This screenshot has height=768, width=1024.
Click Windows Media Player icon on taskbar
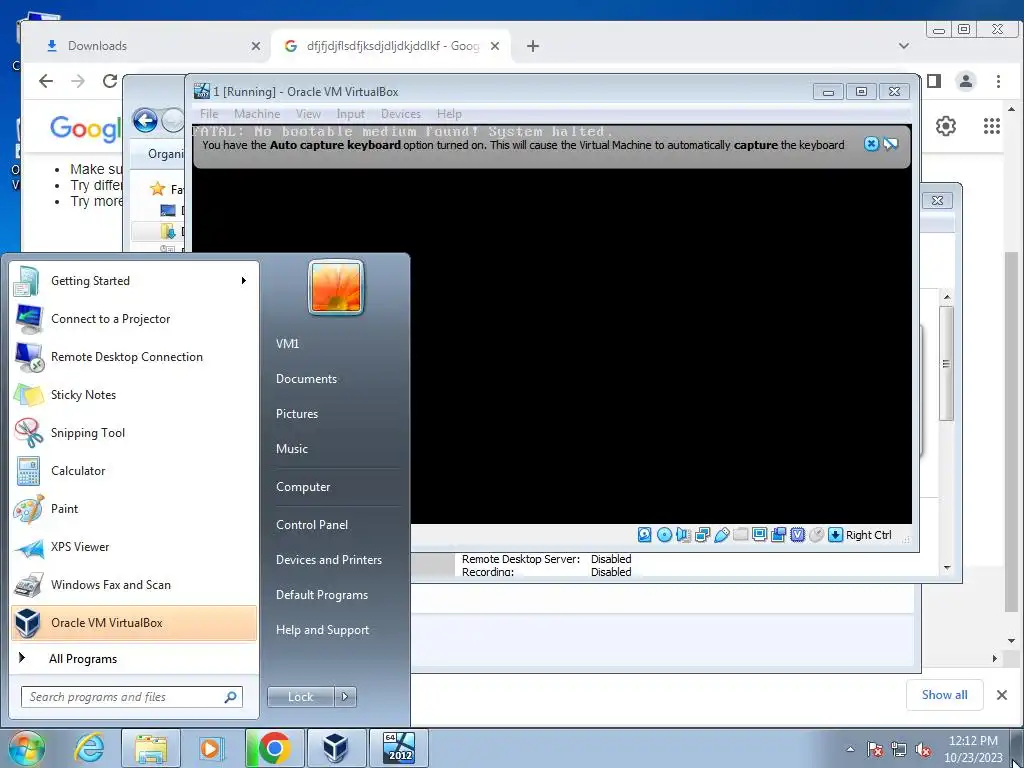[212, 748]
